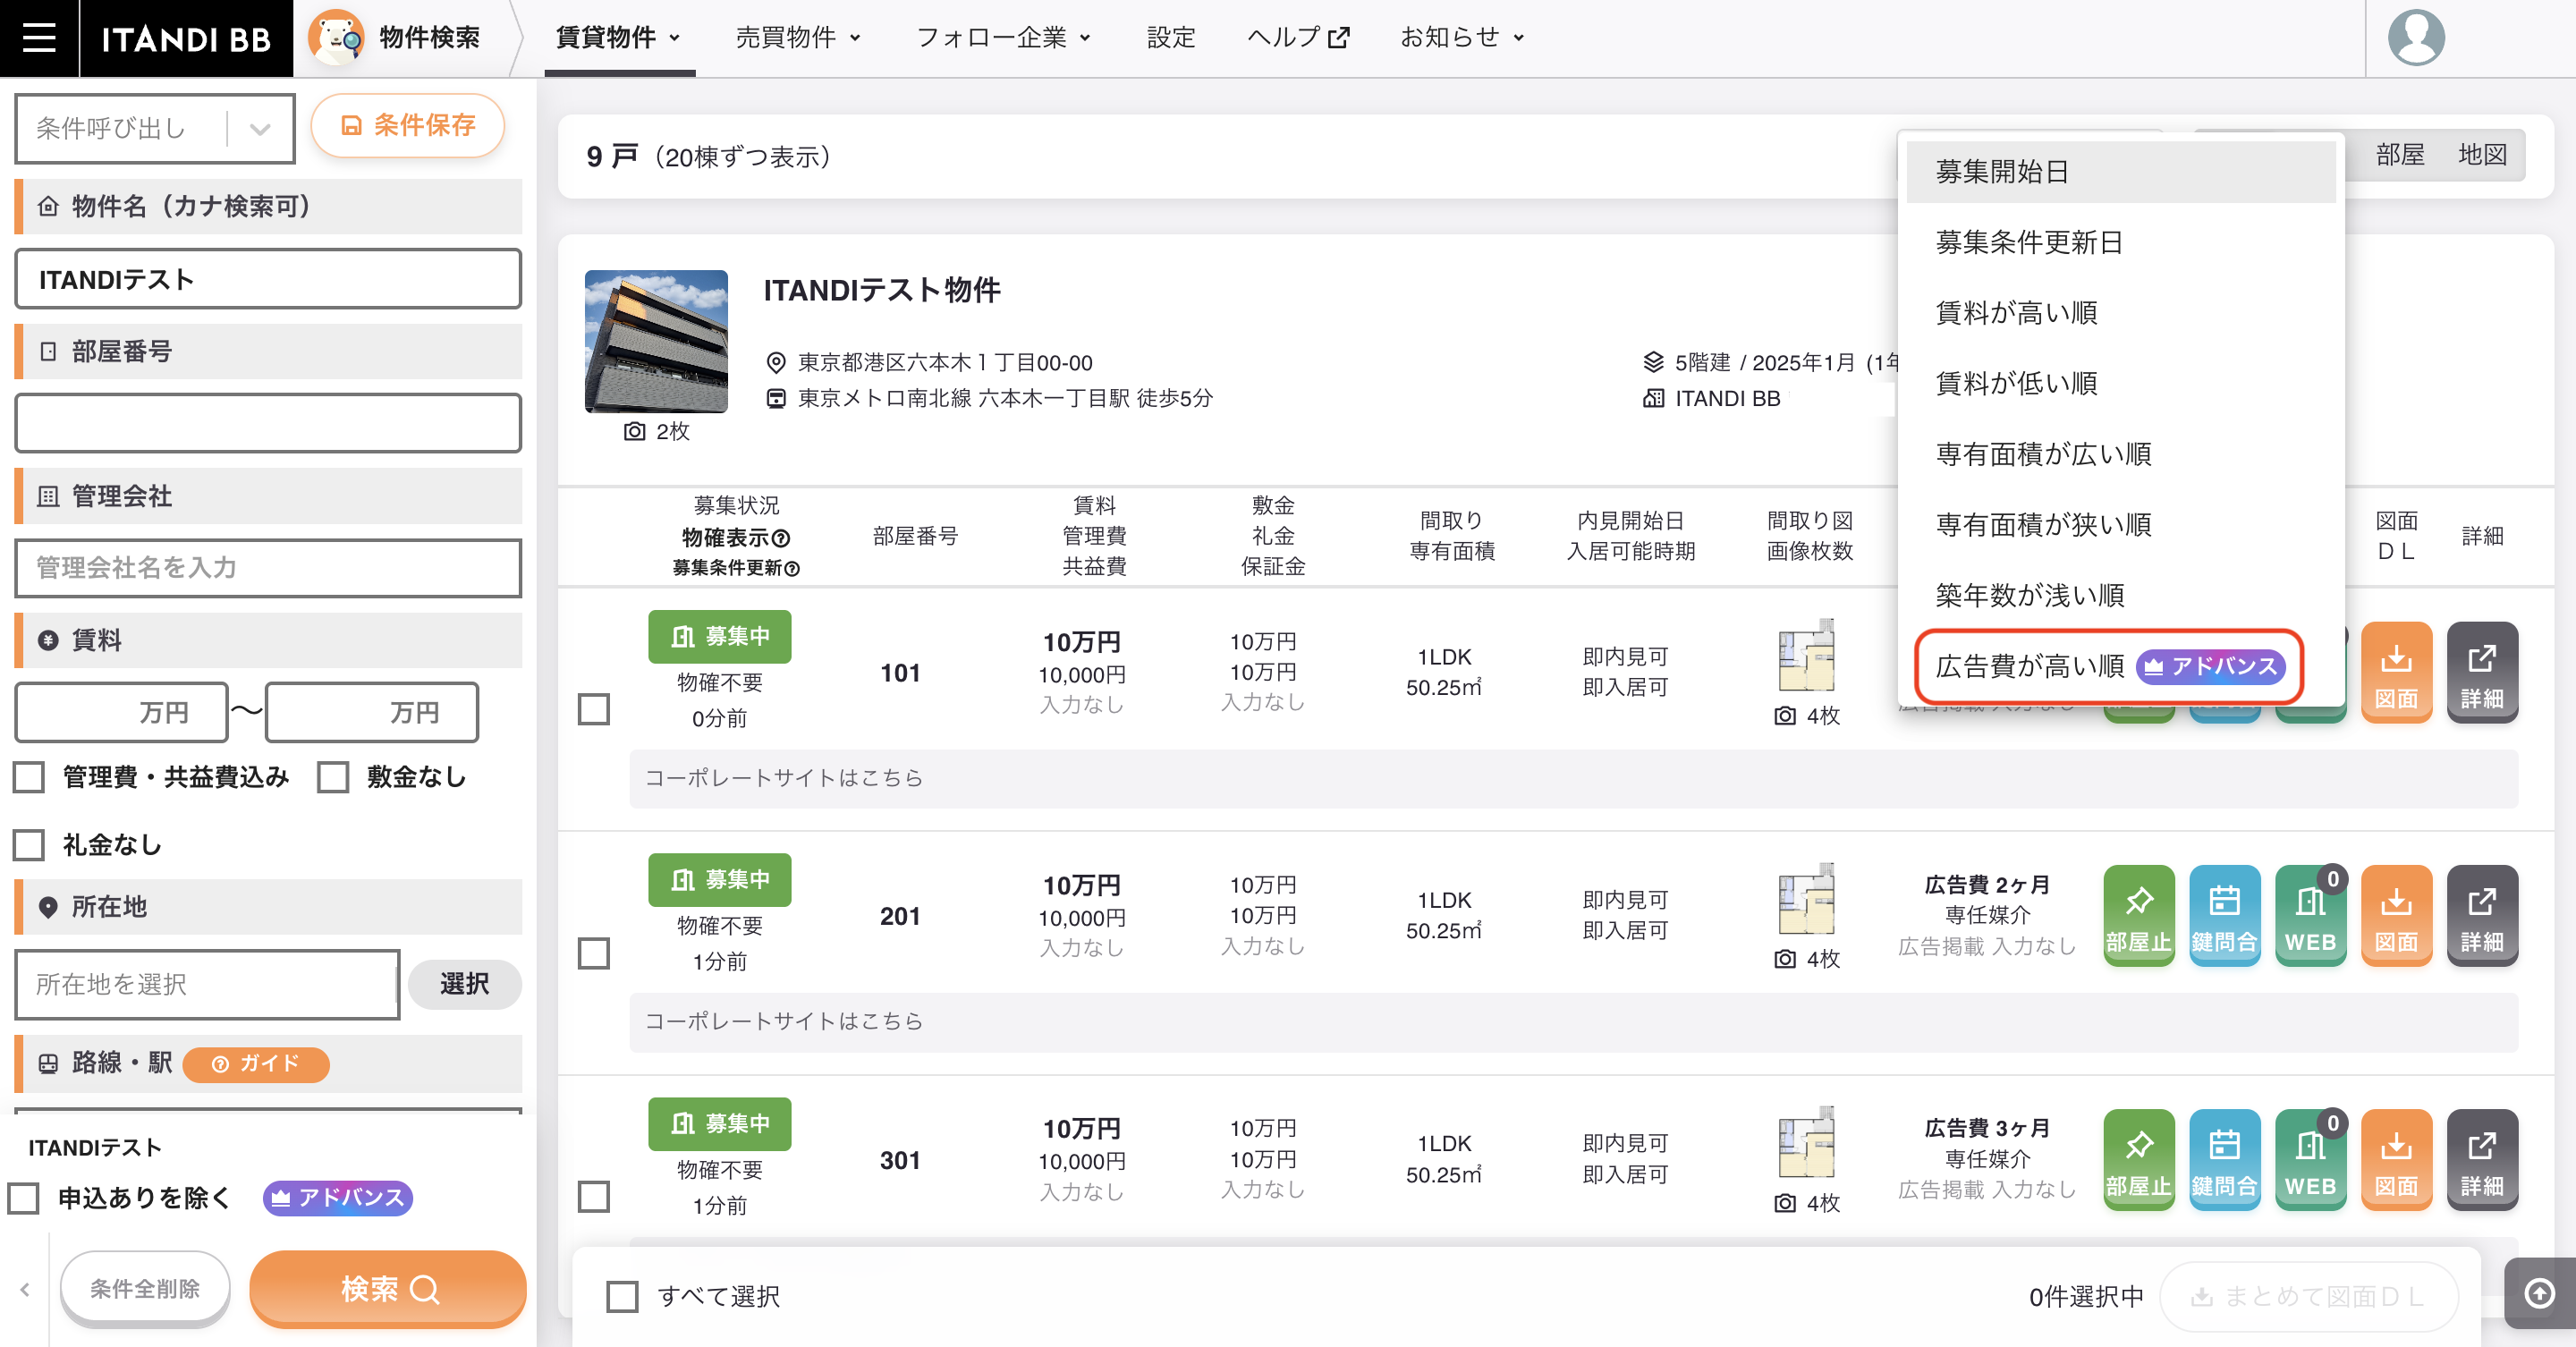Screen dimensions: 2576x1347
Task: Switch to 地図 view tab
Action: coord(2482,155)
